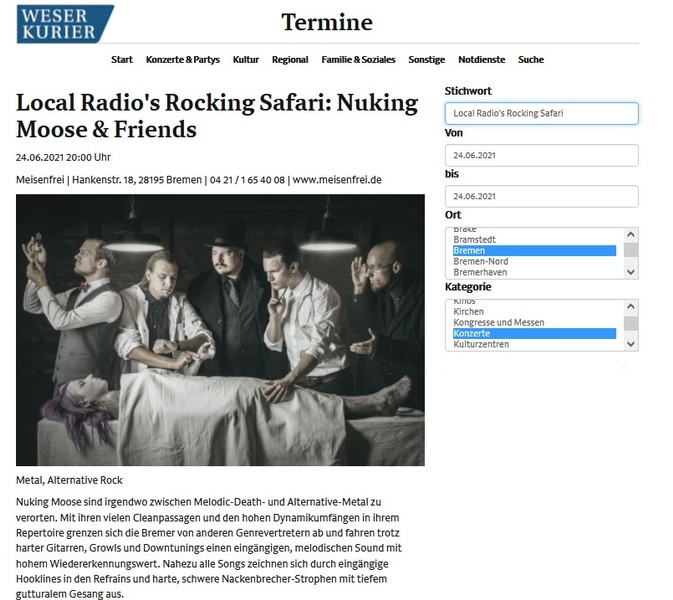Viewport: 673px width, 600px height.
Task: Open the Suche page
Action: pyautogui.click(x=531, y=60)
